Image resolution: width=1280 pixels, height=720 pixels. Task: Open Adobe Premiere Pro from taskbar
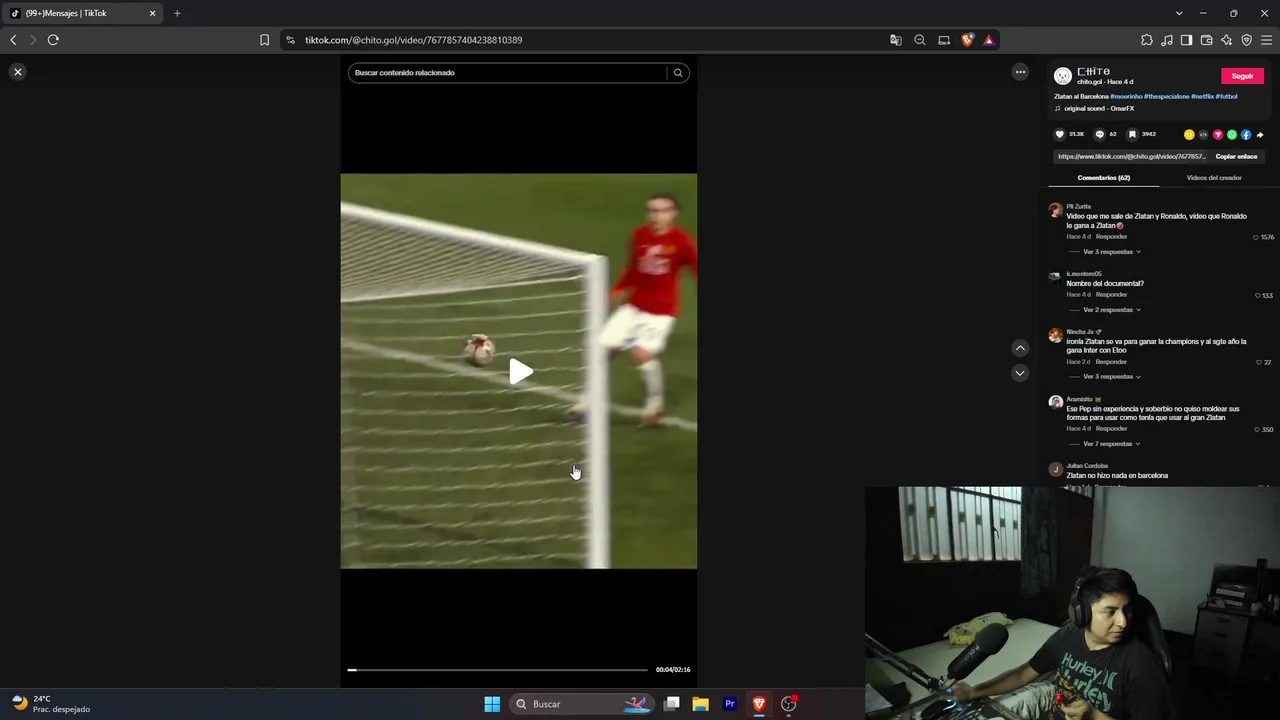point(730,704)
